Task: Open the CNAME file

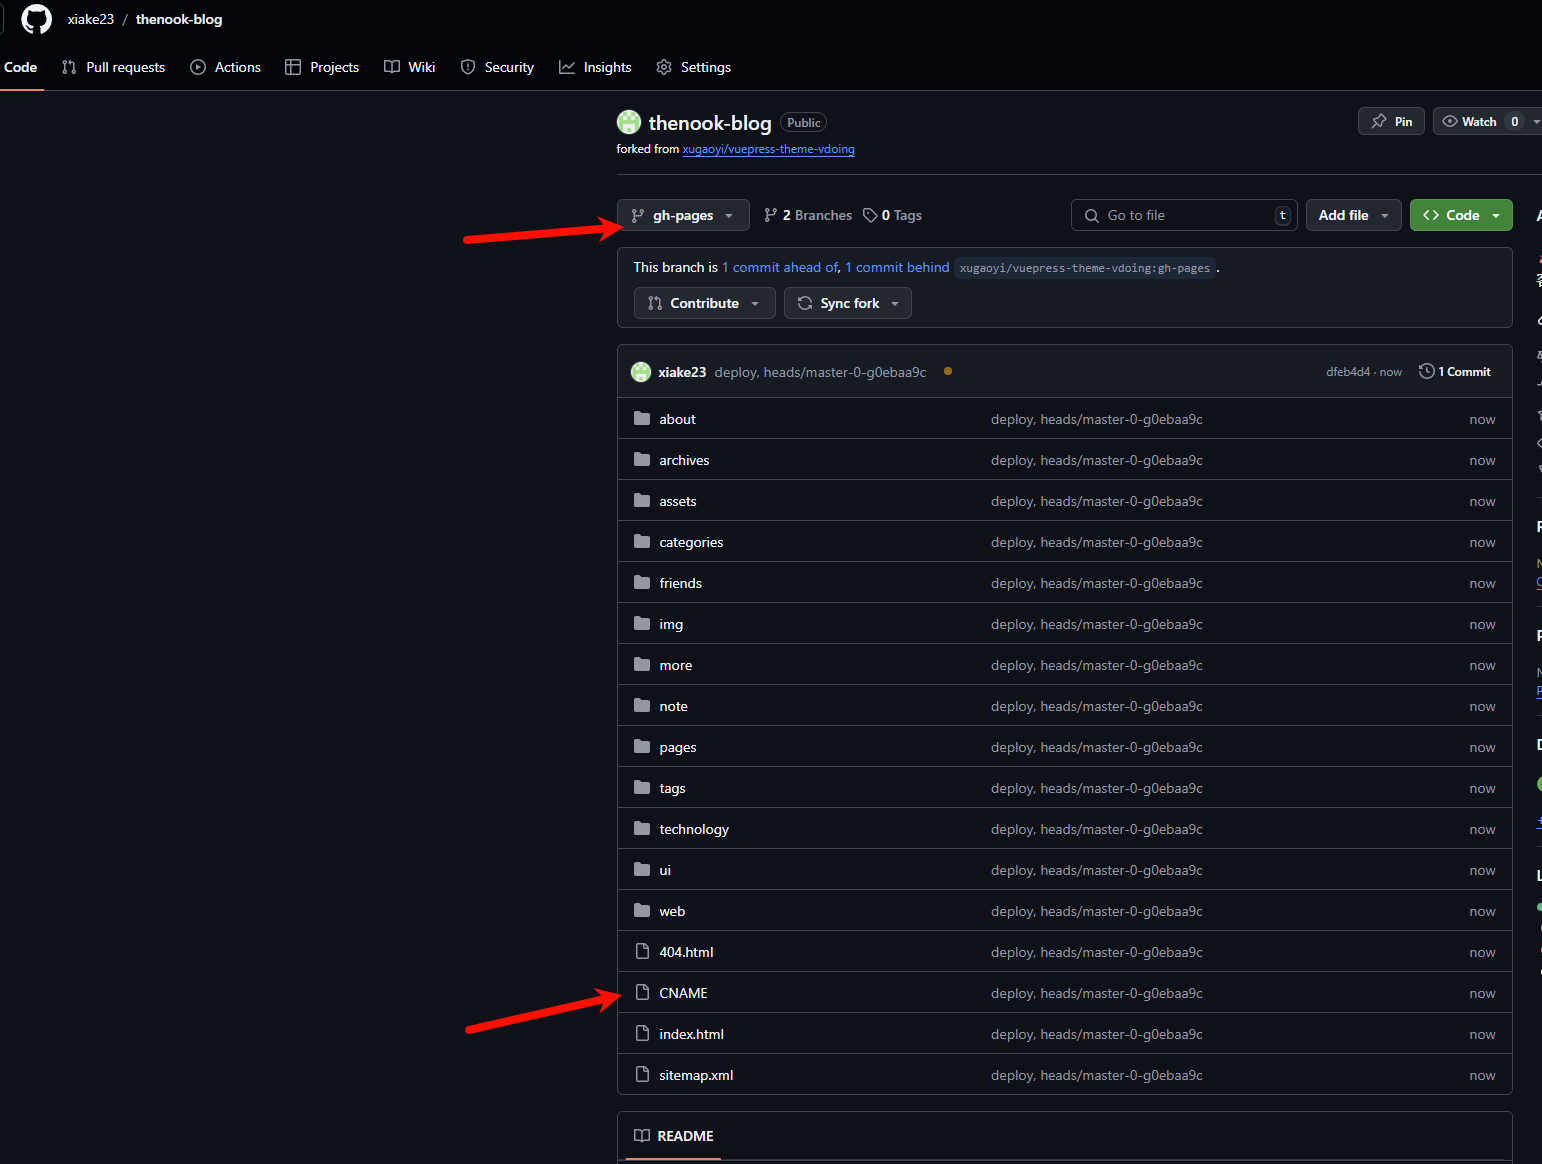Action: pyautogui.click(x=683, y=993)
